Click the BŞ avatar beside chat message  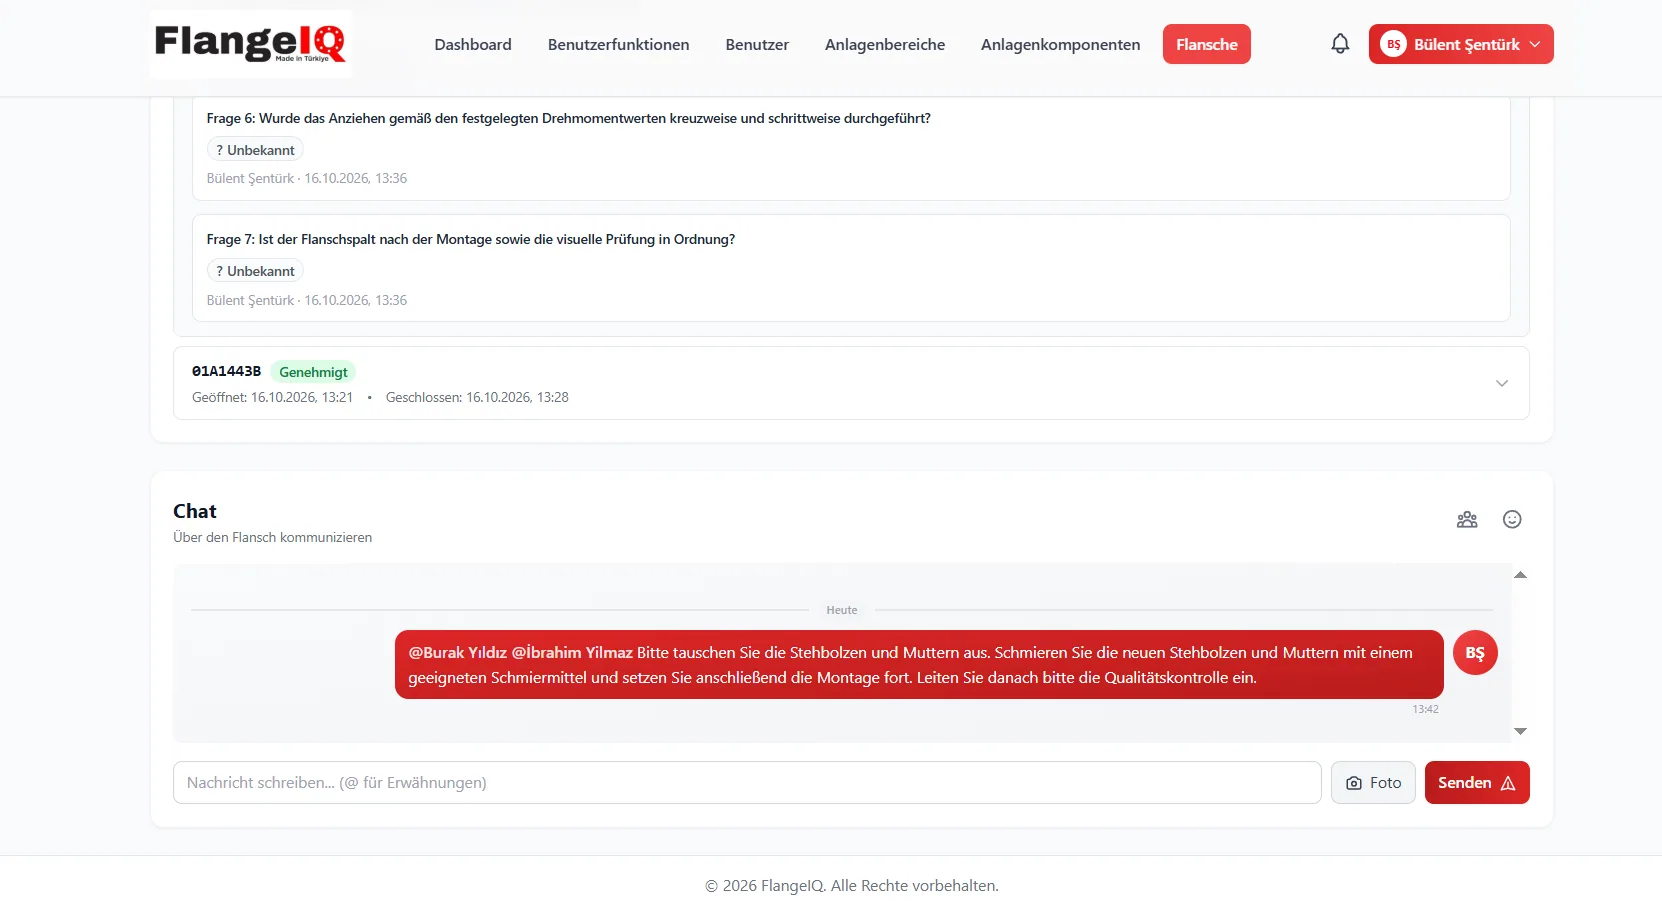(1475, 653)
